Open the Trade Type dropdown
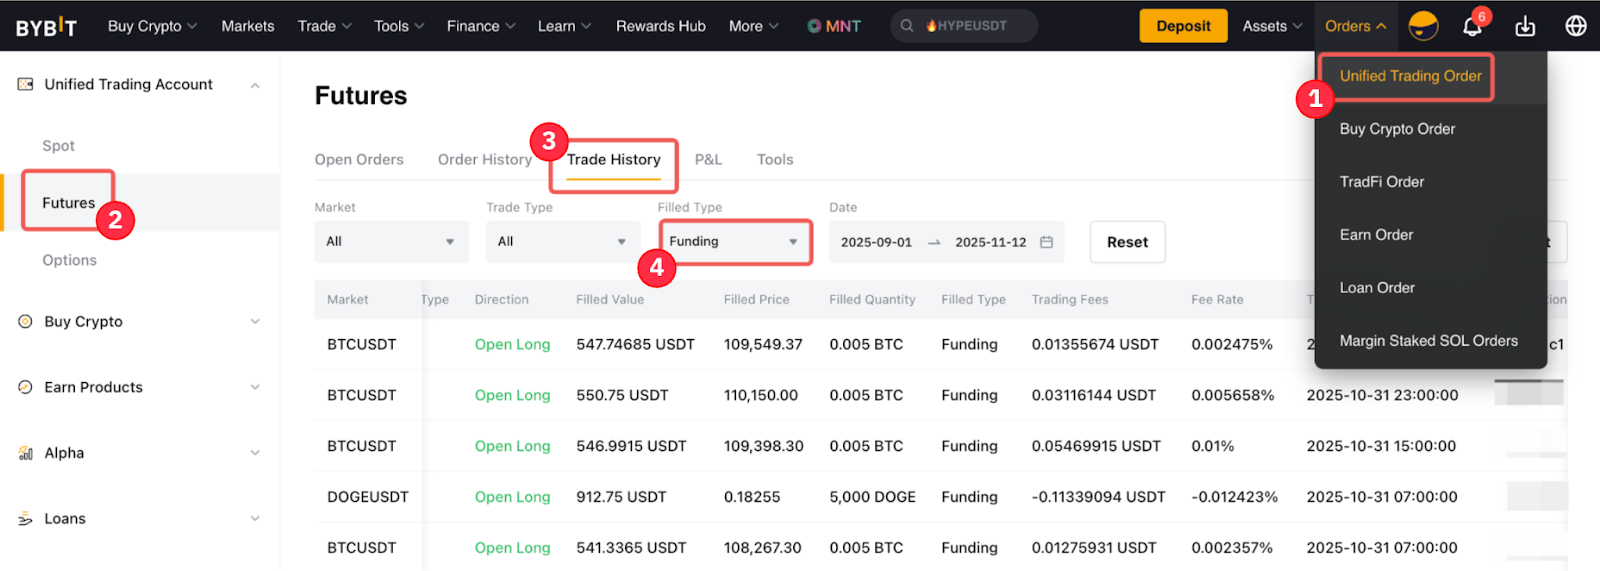 562,242
